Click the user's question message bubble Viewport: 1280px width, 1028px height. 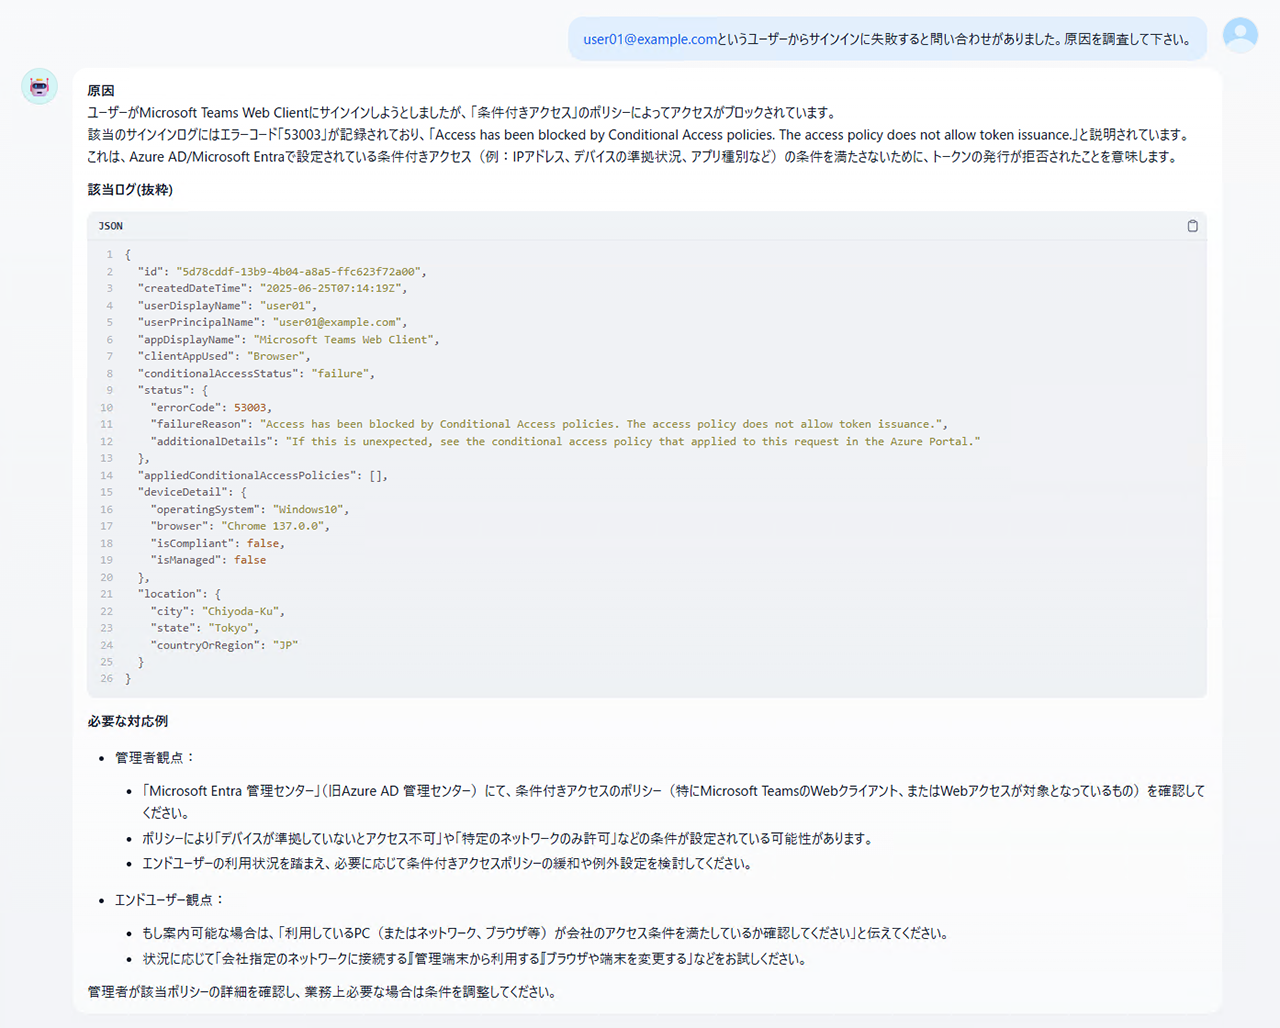(887, 39)
